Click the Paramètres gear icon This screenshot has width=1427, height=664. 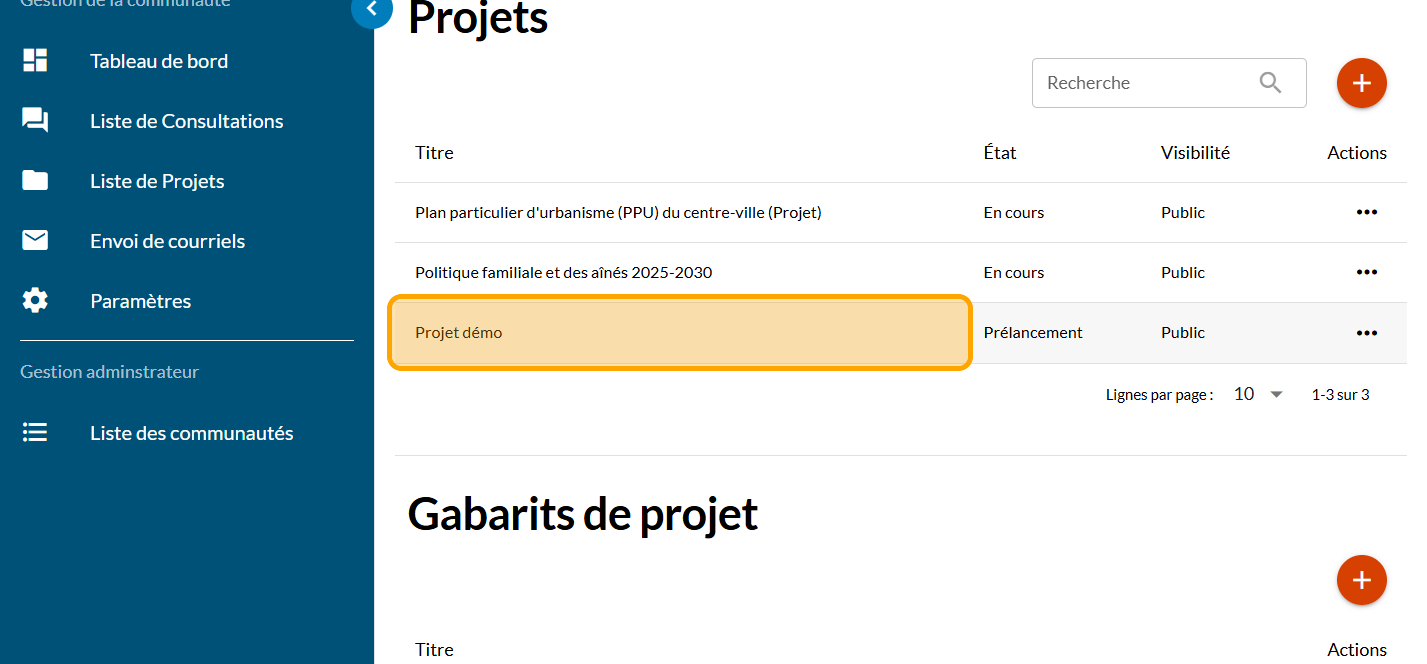coord(35,301)
